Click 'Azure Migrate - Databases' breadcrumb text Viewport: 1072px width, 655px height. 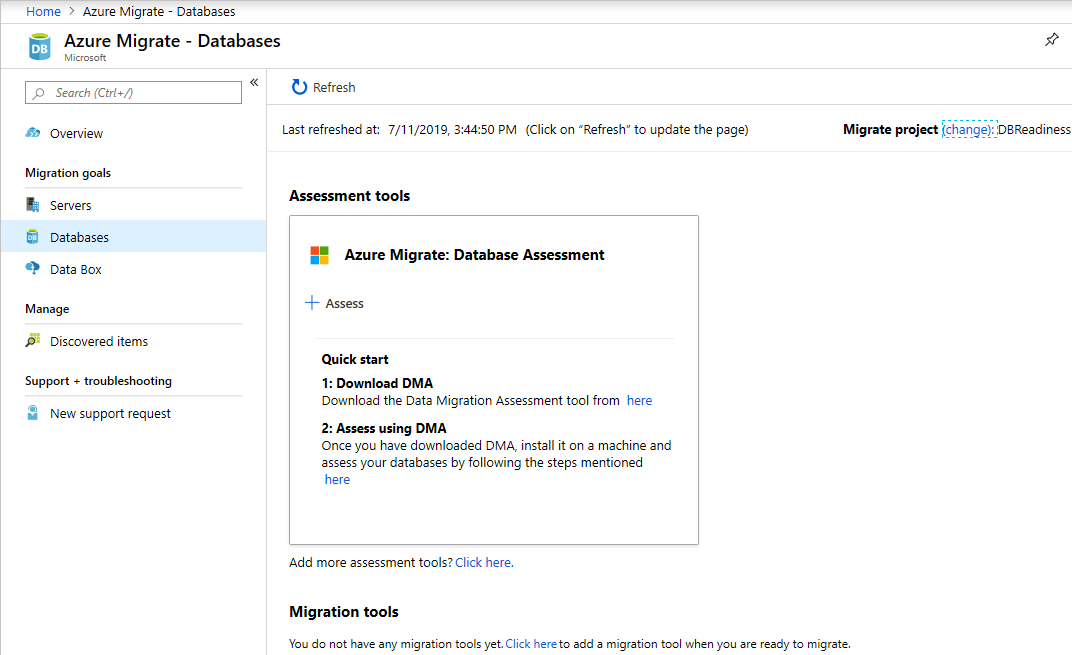point(159,12)
